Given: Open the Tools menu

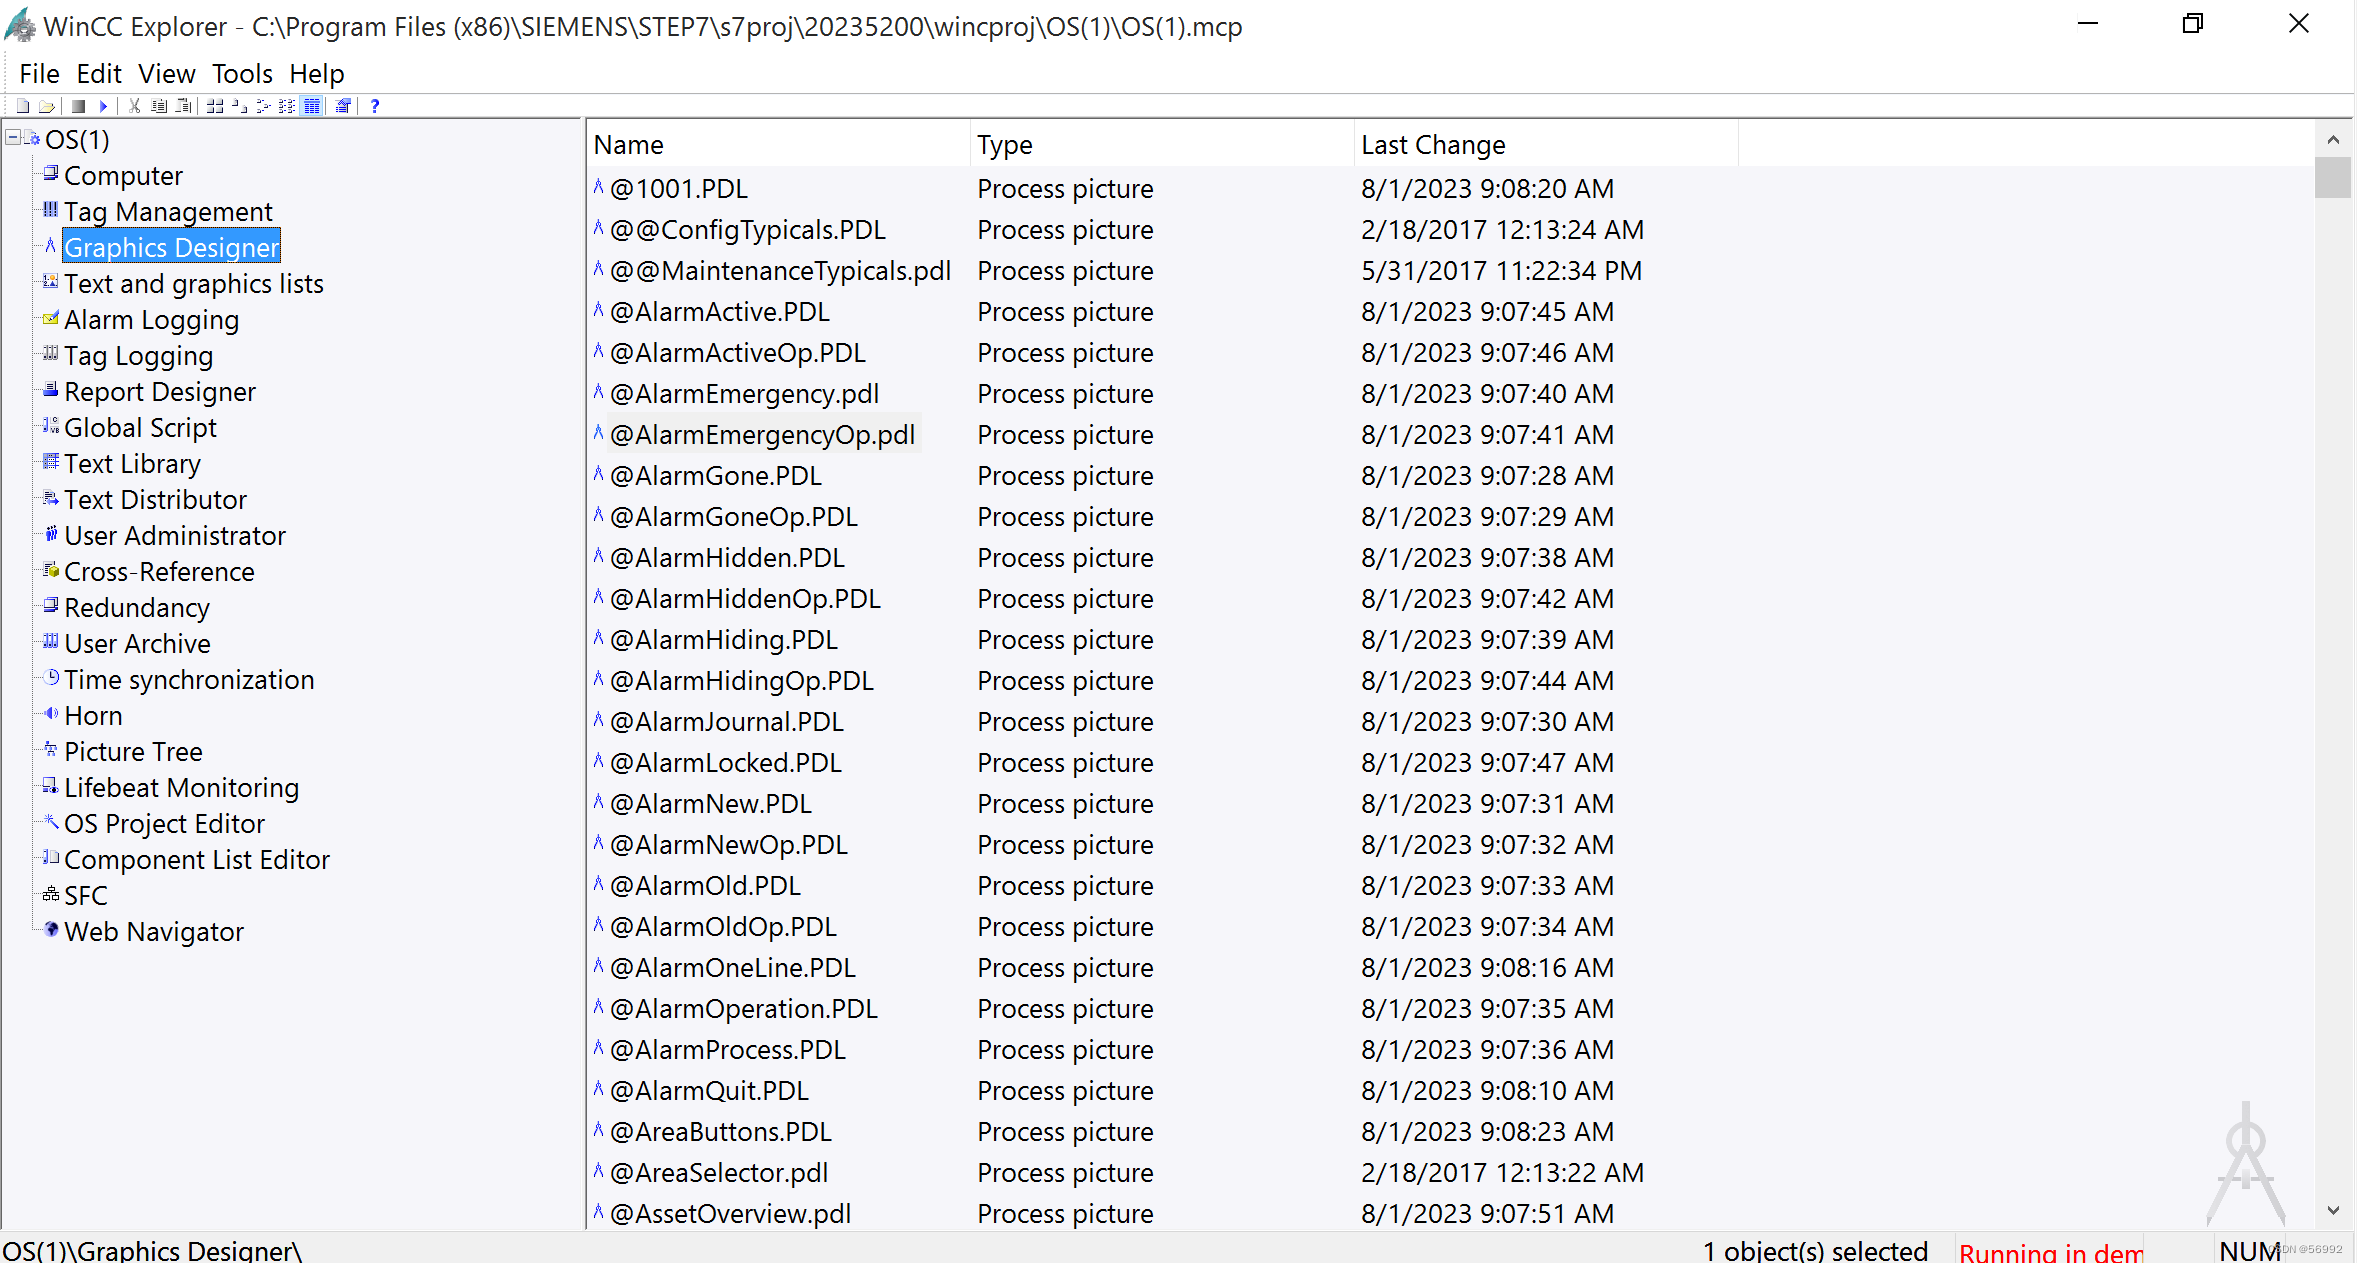Looking at the screenshot, I should click(x=242, y=74).
